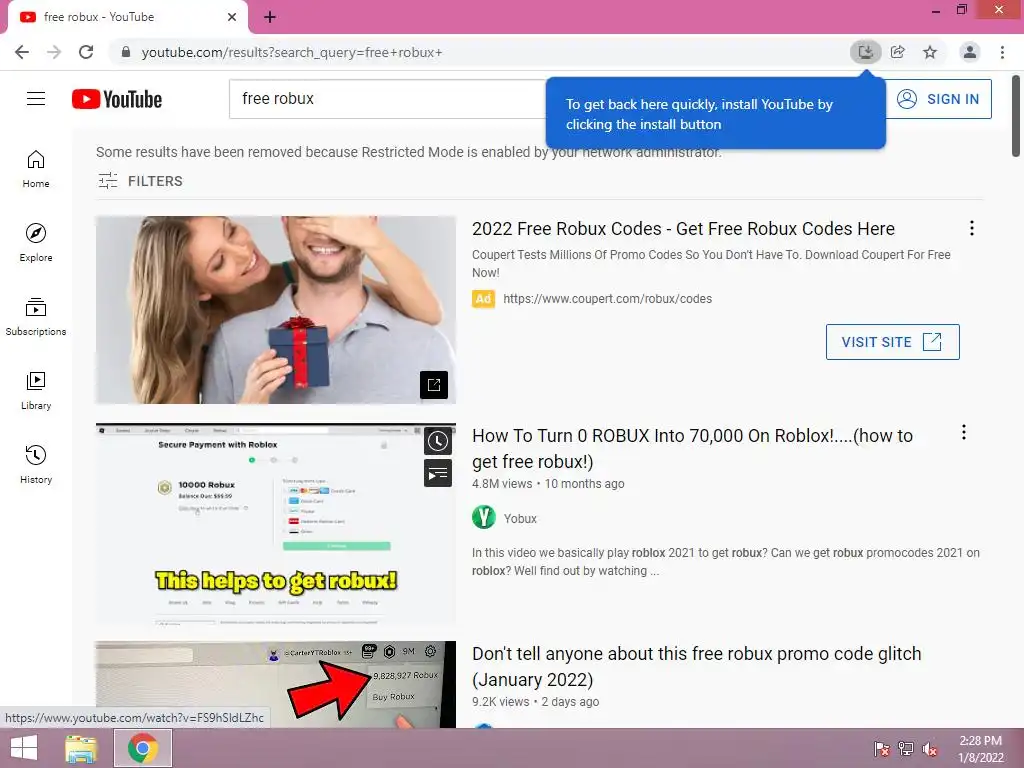Click the Yobux channel avatar

(x=484, y=518)
